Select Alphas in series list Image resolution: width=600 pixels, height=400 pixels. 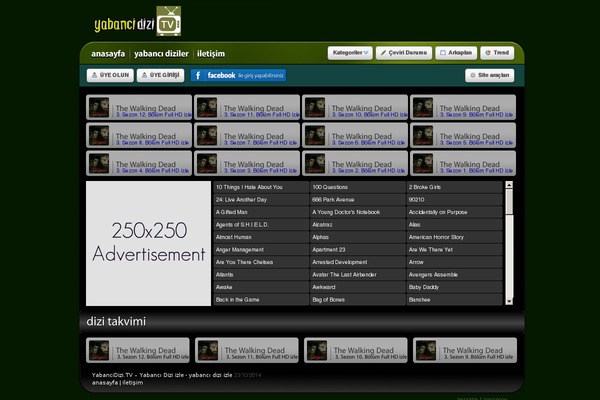coord(358,237)
